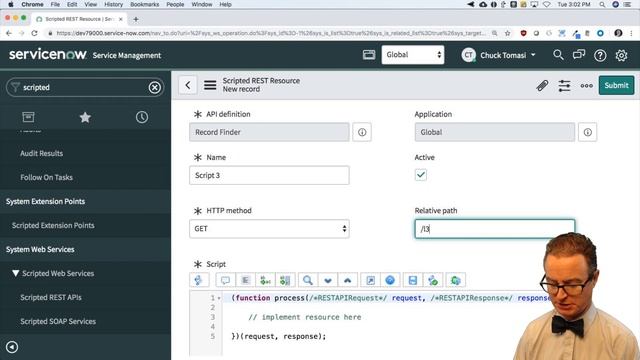This screenshot has width=640, height=360.
Task: Go back using the header back arrow
Action: pos(188,85)
